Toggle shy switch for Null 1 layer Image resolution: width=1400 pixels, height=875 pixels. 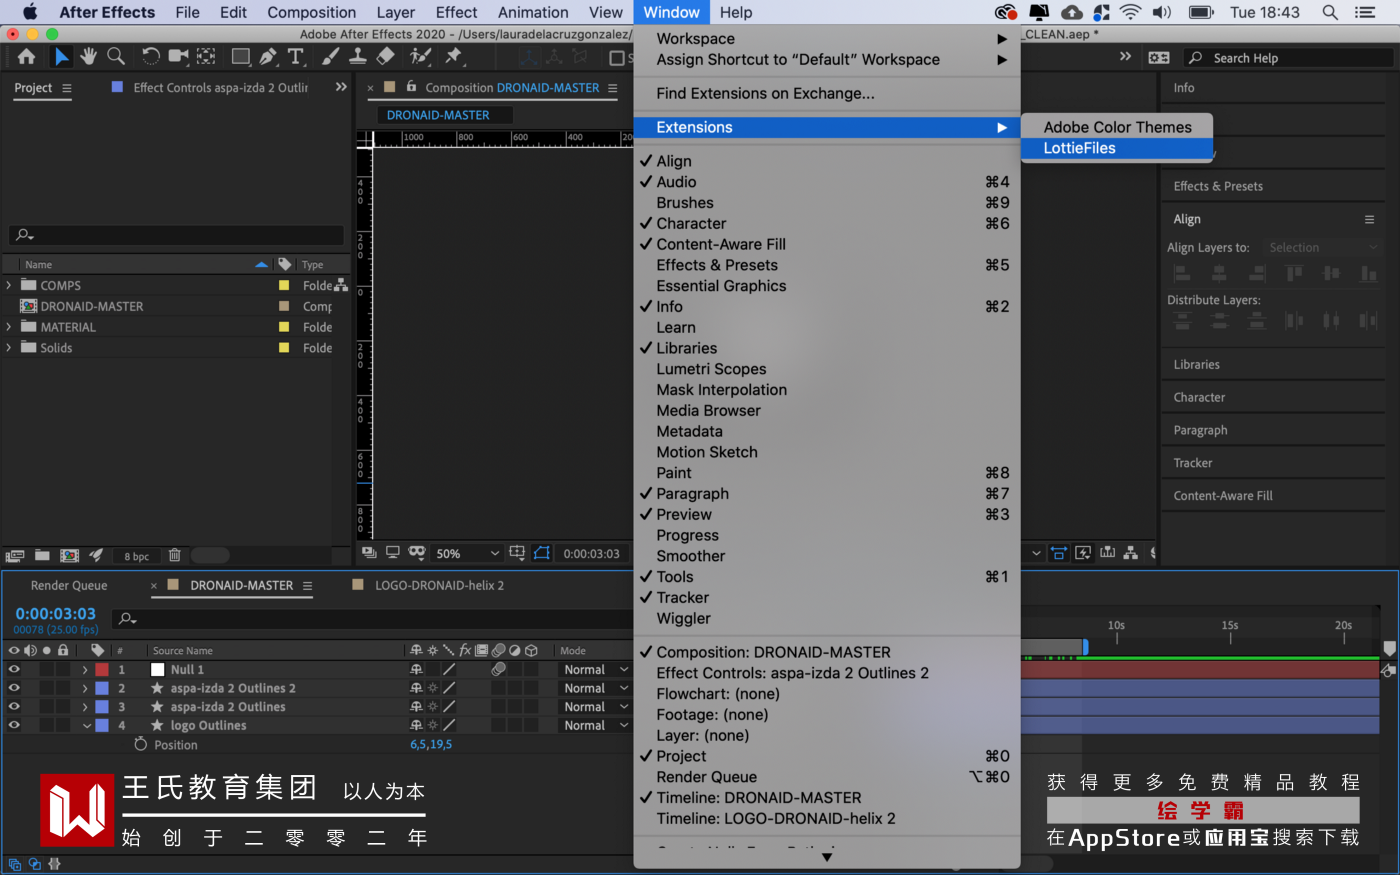pos(416,670)
